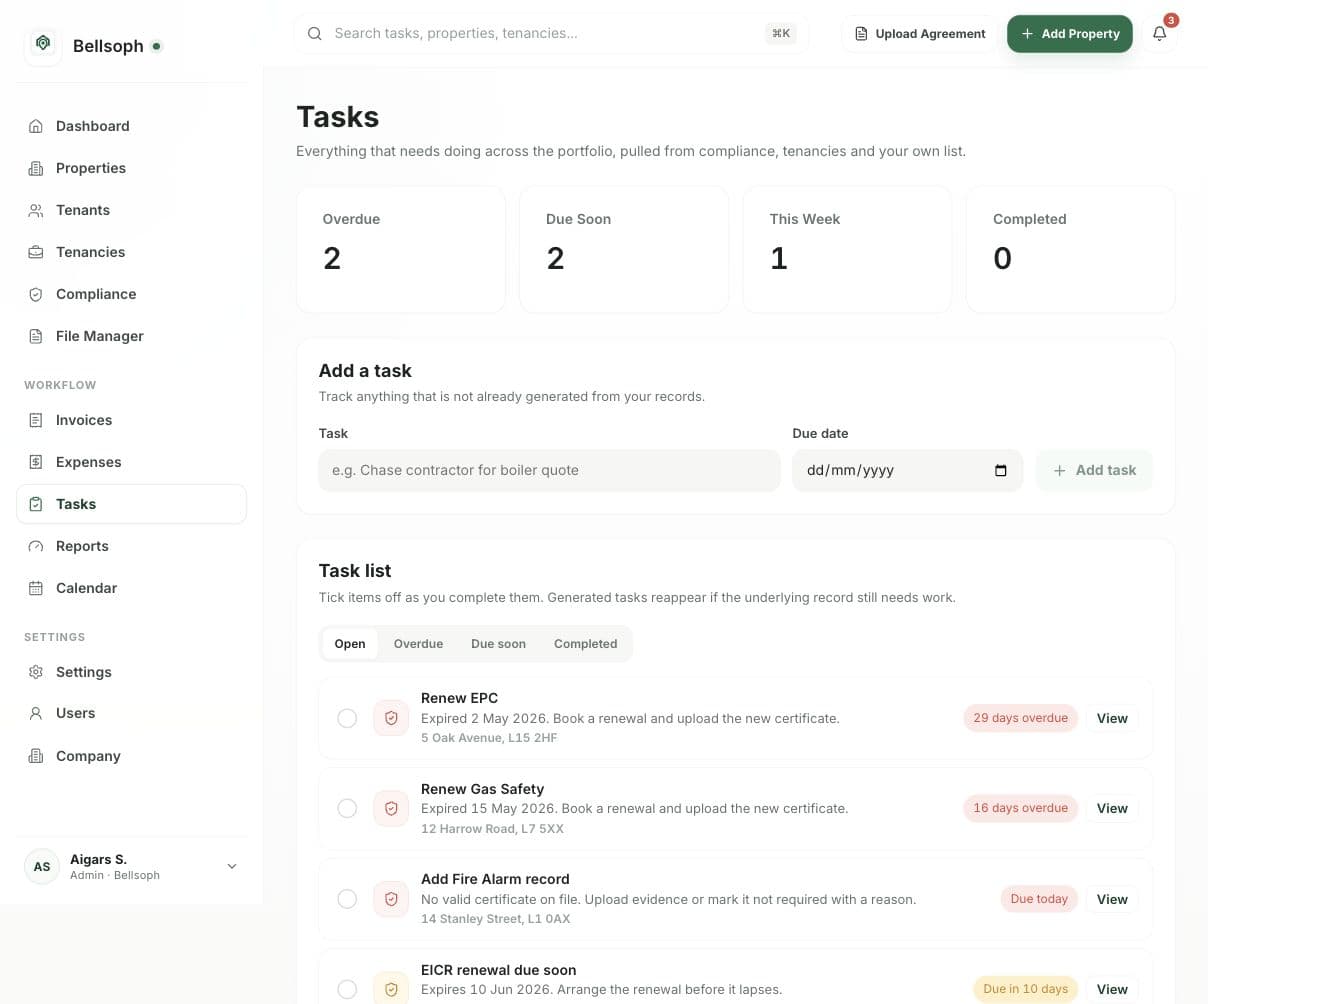Open Settings from the sidebar
Screen dimensions: 1341x1004
(131, 672)
